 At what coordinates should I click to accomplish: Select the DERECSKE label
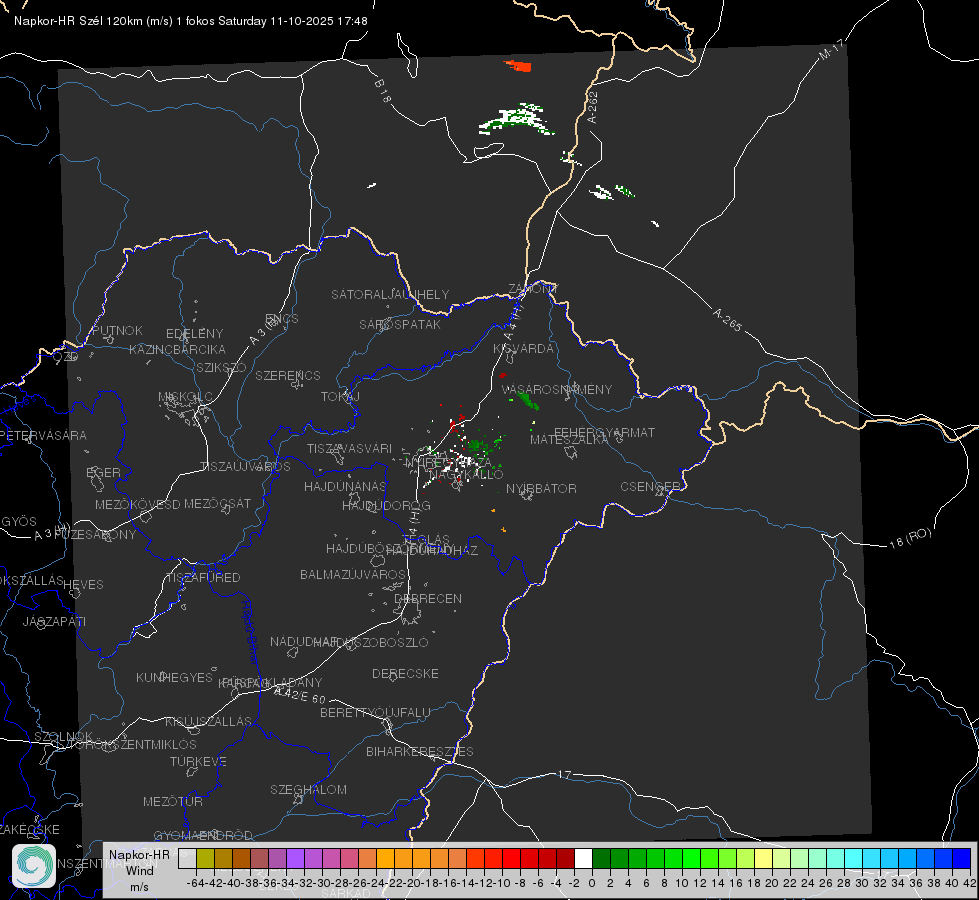pos(405,673)
